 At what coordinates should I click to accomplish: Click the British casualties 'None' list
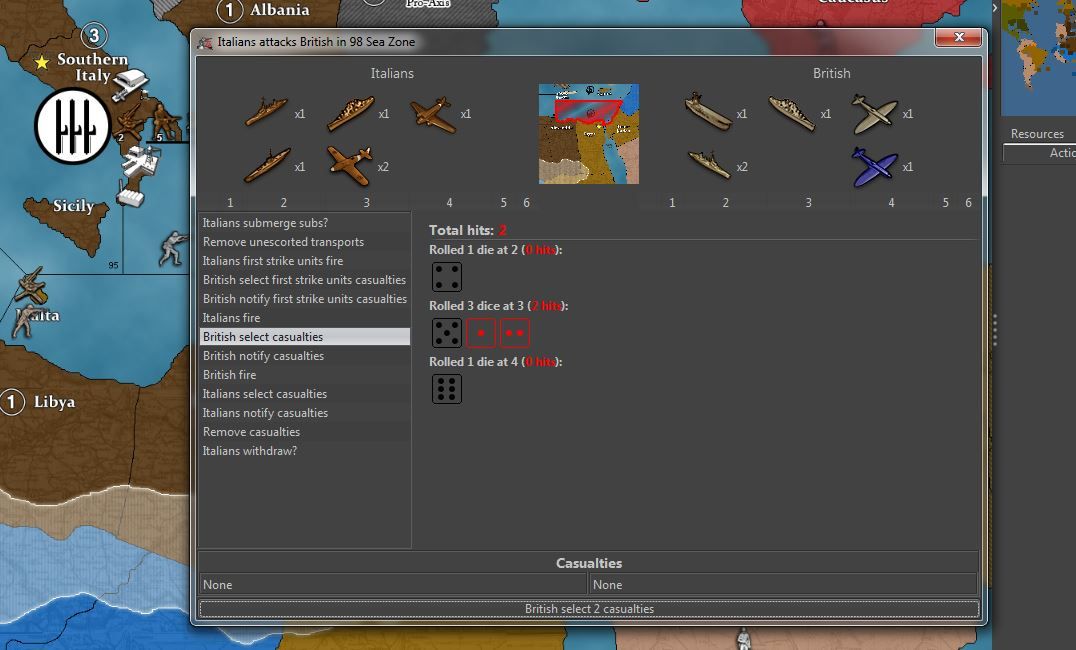click(x=783, y=584)
